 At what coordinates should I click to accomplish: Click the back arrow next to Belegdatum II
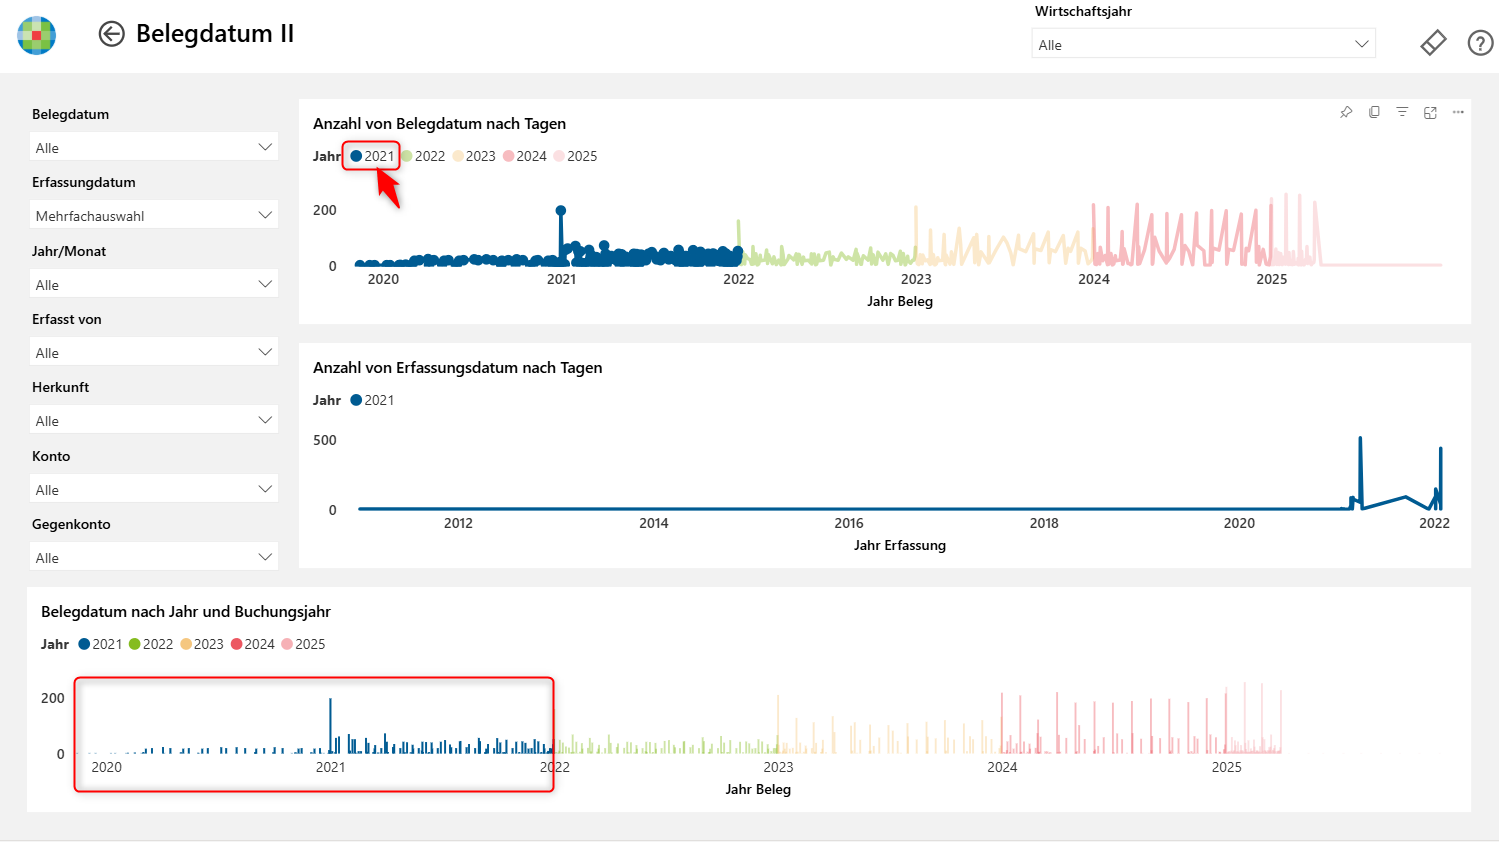click(x=111, y=34)
